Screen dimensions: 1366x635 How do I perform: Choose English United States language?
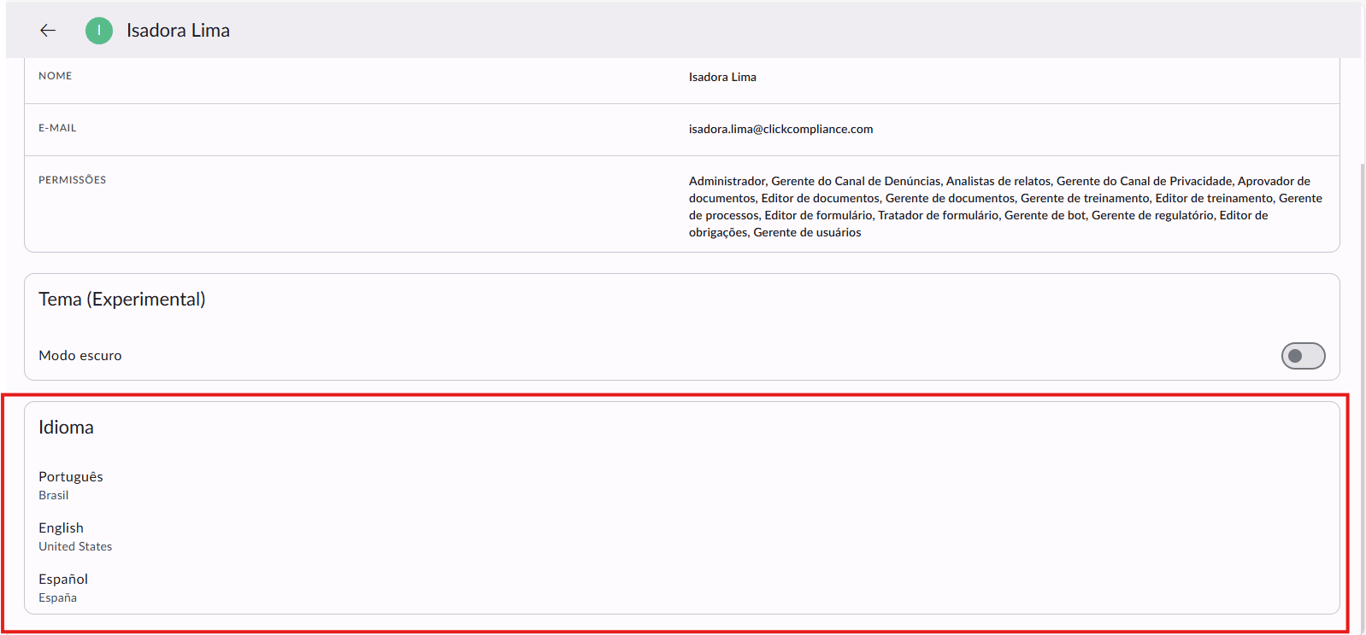pos(75,536)
